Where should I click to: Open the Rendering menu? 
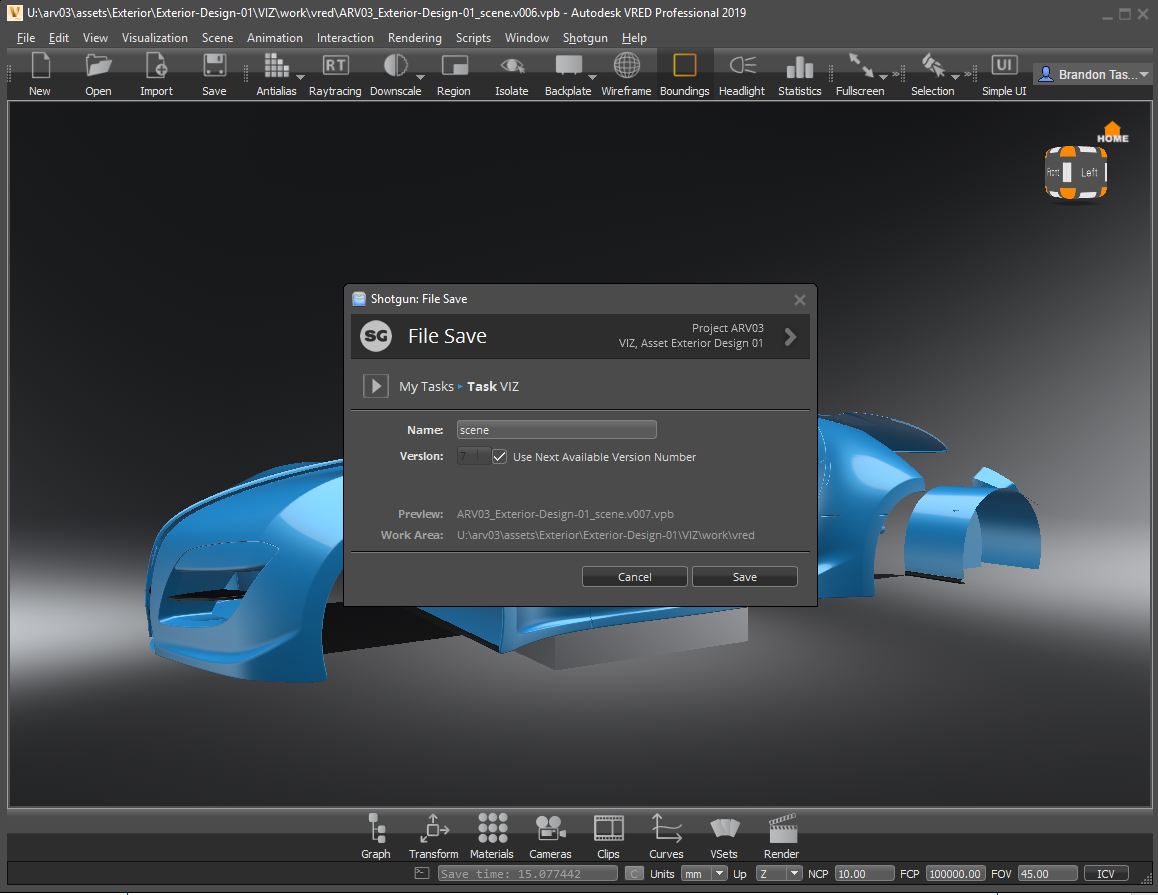pyautogui.click(x=414, y=37)
